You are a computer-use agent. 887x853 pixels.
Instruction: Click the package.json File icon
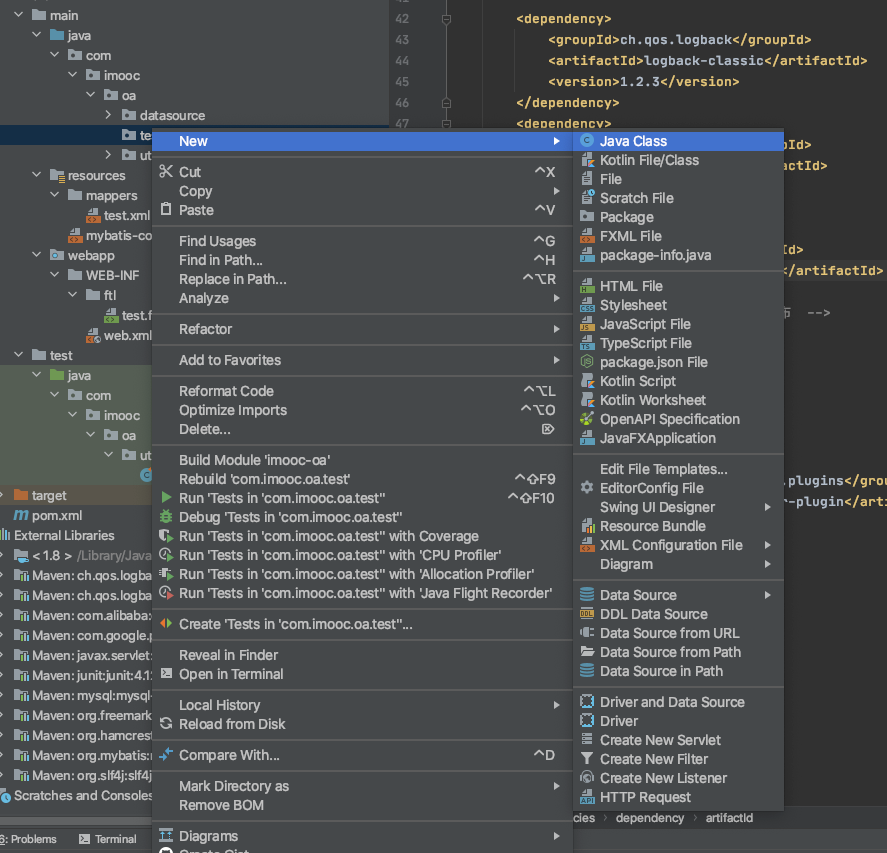(x=587, y=362)
